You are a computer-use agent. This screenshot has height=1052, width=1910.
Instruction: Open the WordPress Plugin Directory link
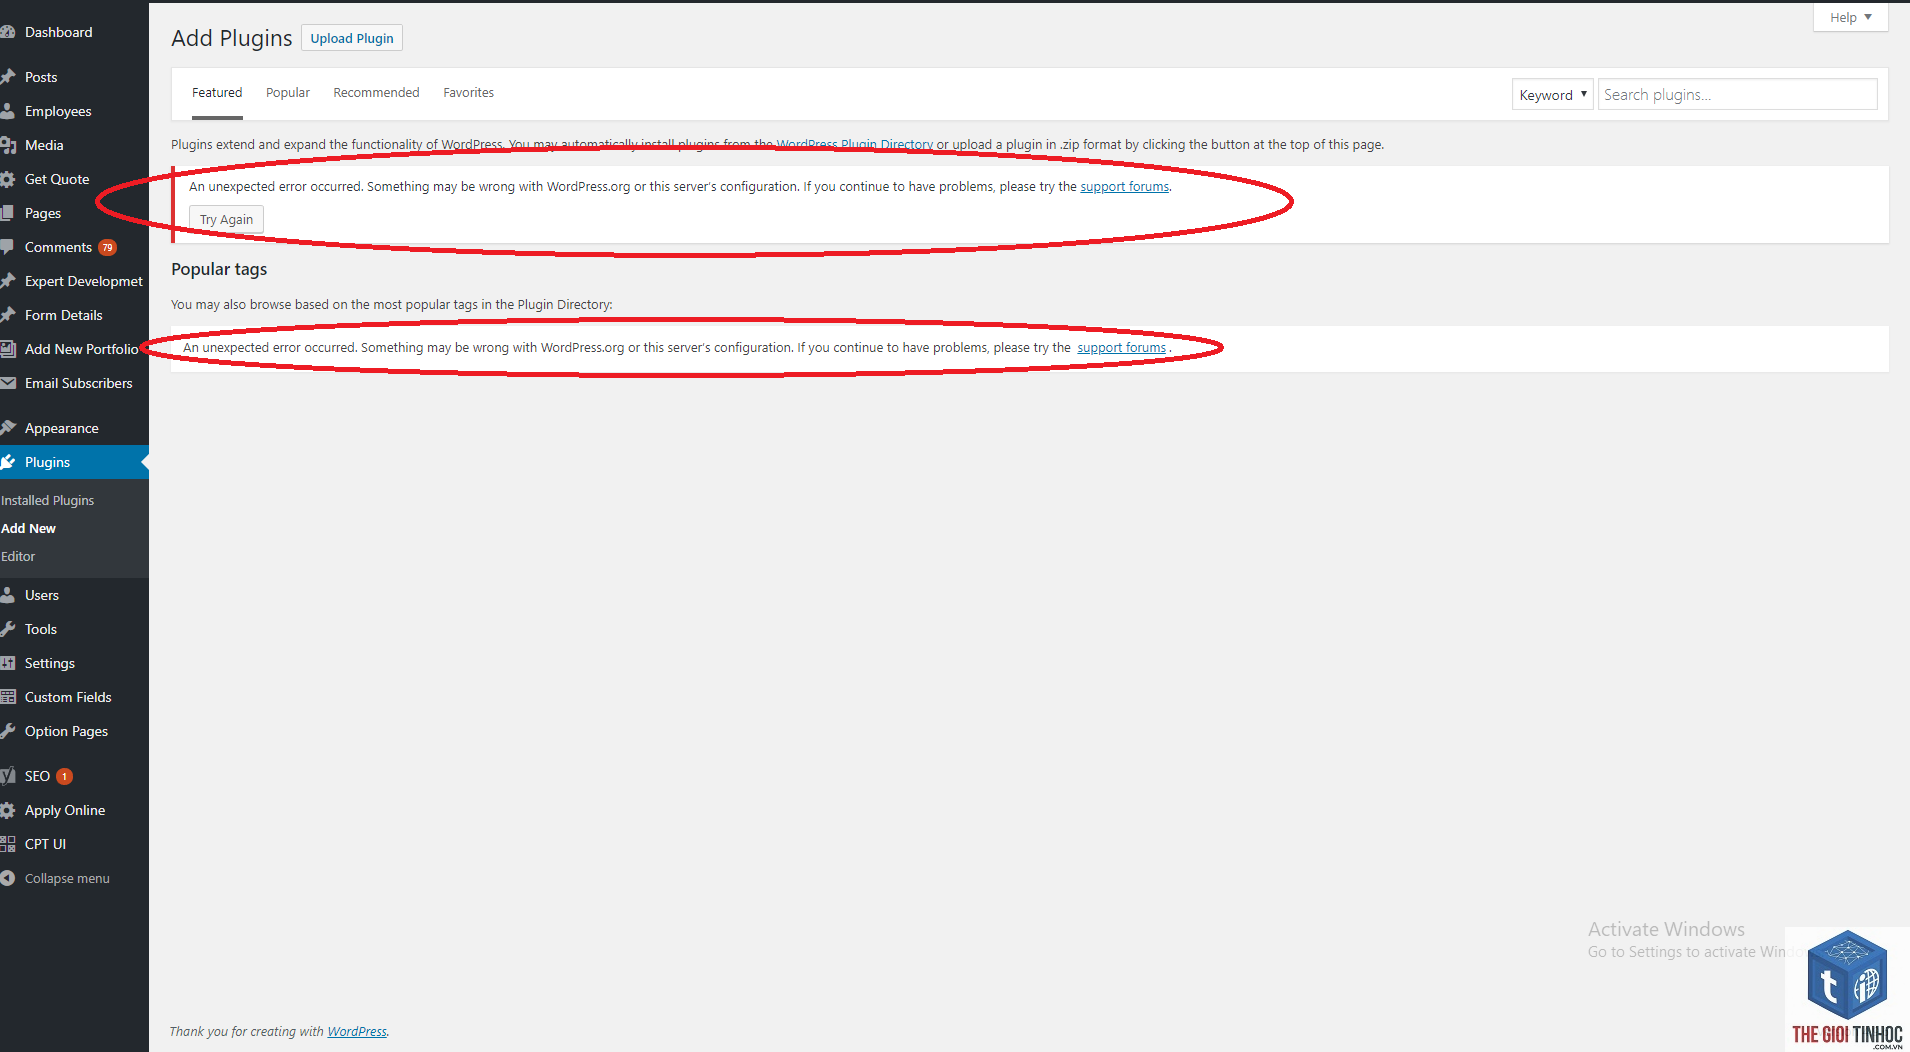(854, 145)
